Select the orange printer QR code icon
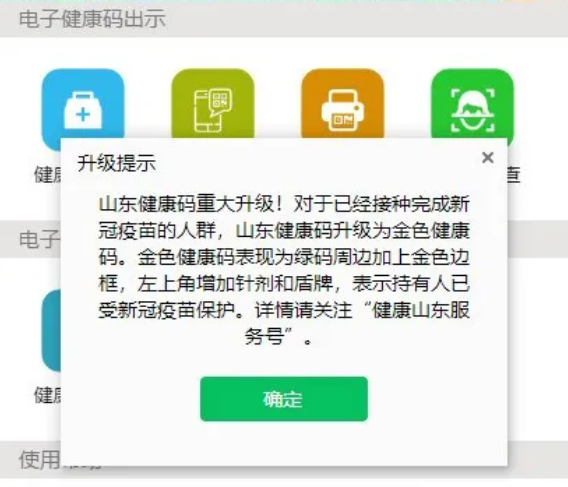This screenshot has height=487, width=568. point(342,104)
